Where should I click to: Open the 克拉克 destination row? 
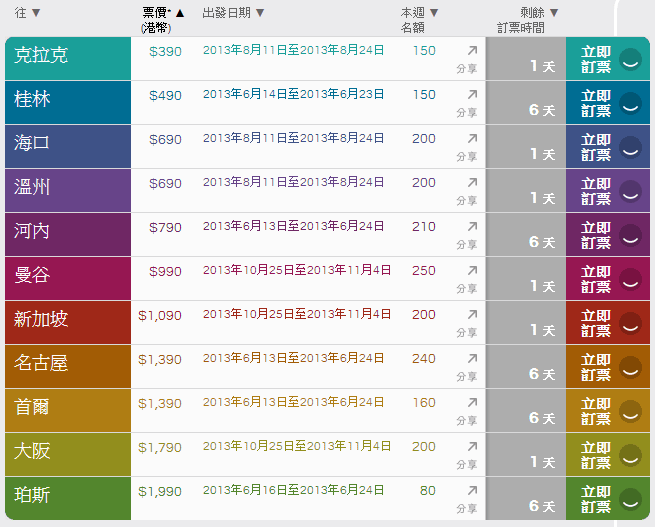(x=68, y=58)
